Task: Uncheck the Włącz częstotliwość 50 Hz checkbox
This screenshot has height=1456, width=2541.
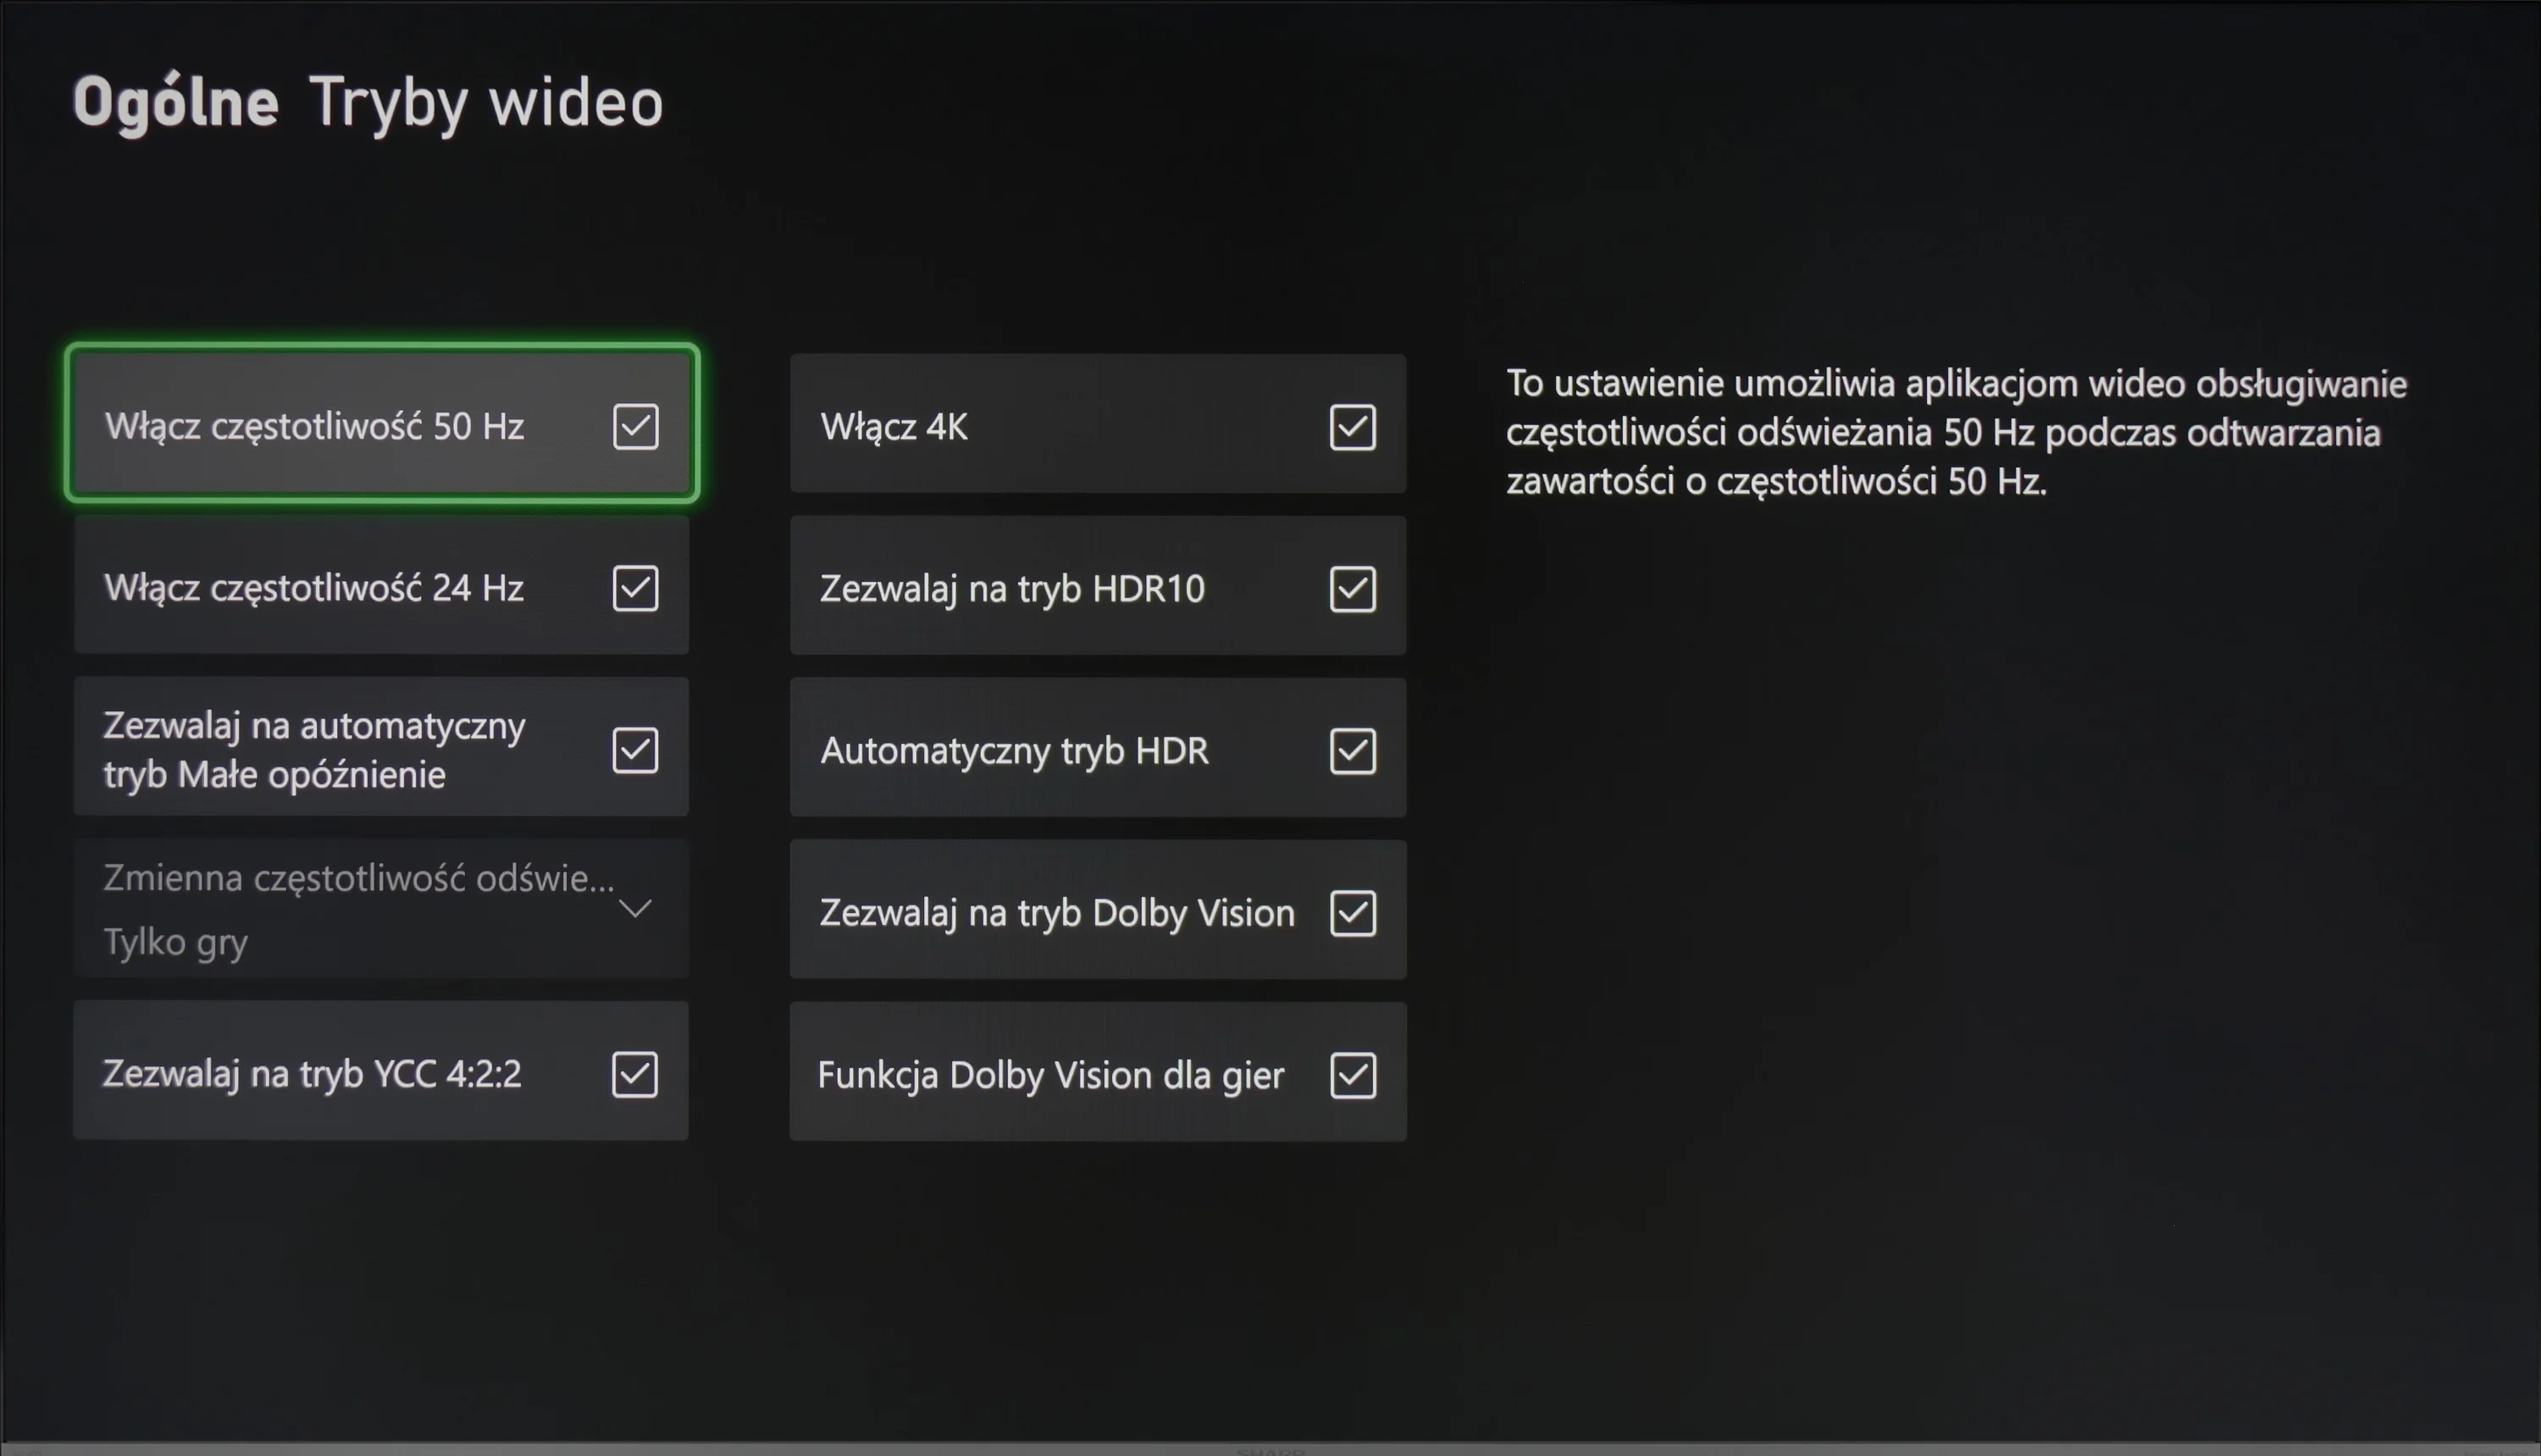Action: click(x=635, y=426)
